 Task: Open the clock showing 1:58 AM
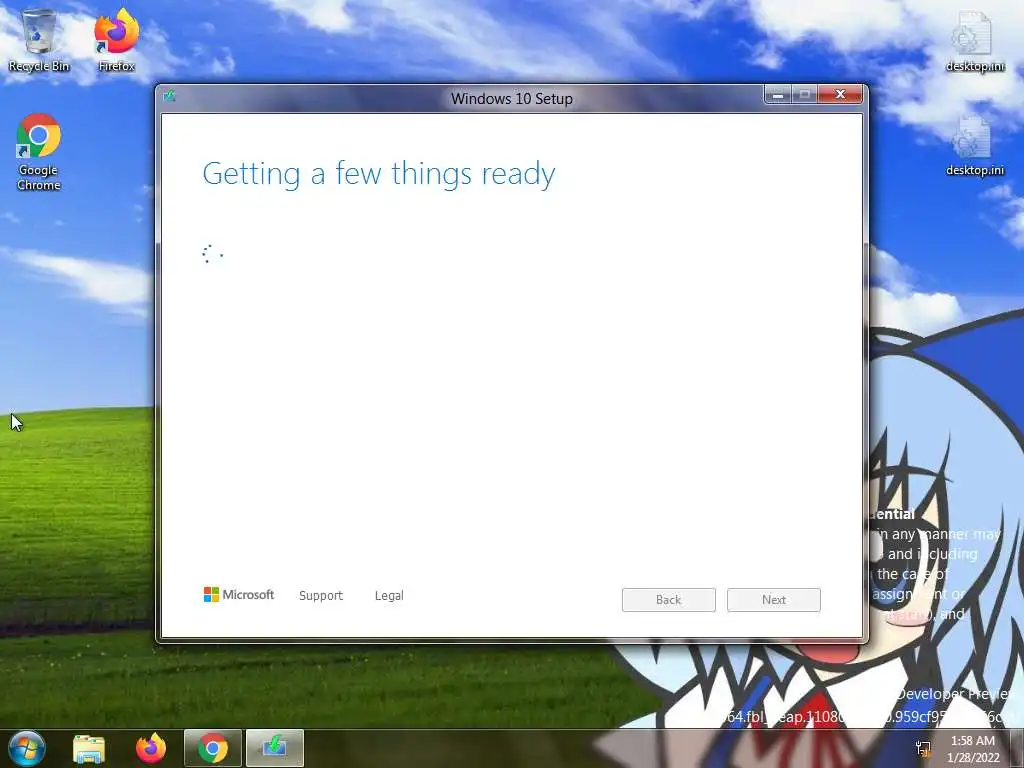tap(973, 749)
